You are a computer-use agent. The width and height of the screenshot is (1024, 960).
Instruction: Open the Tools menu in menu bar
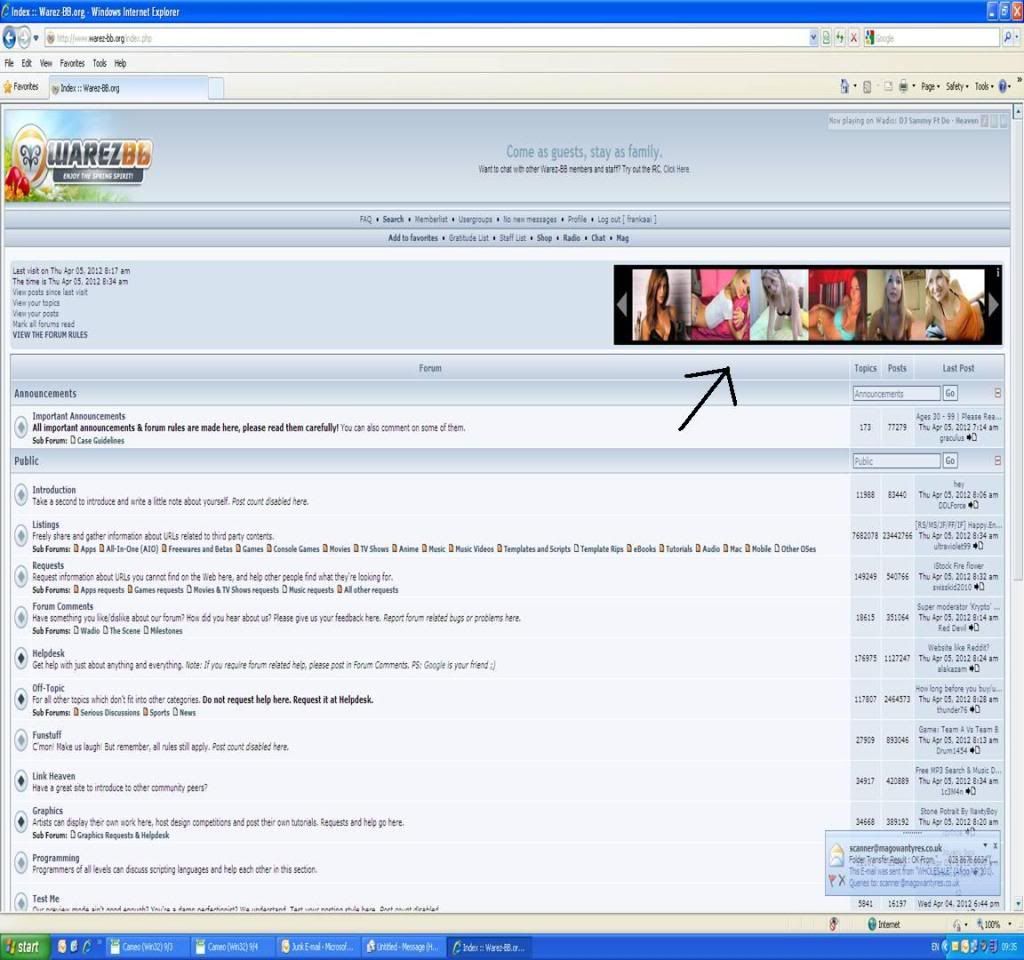point(99,63)
